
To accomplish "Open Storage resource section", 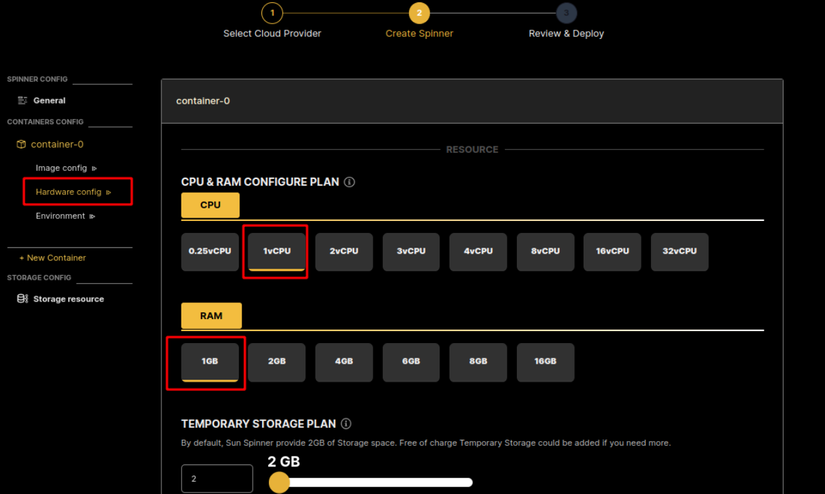I will [68, 299].
